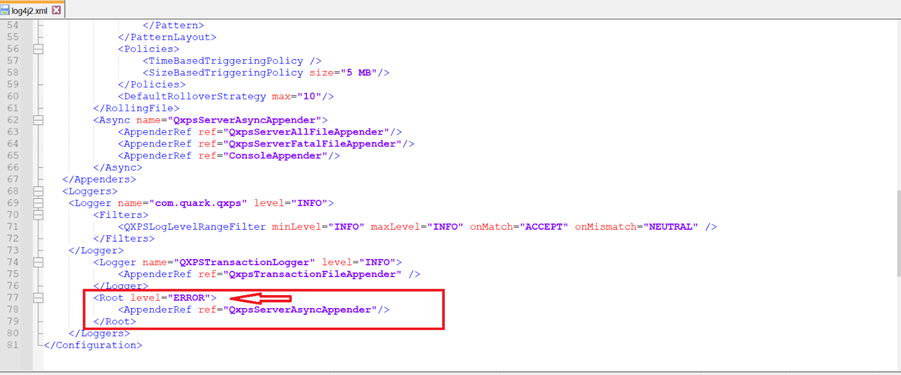Click the "QXPSTransactionLogger" name
The image size is (901, 375).
(244, 262)
